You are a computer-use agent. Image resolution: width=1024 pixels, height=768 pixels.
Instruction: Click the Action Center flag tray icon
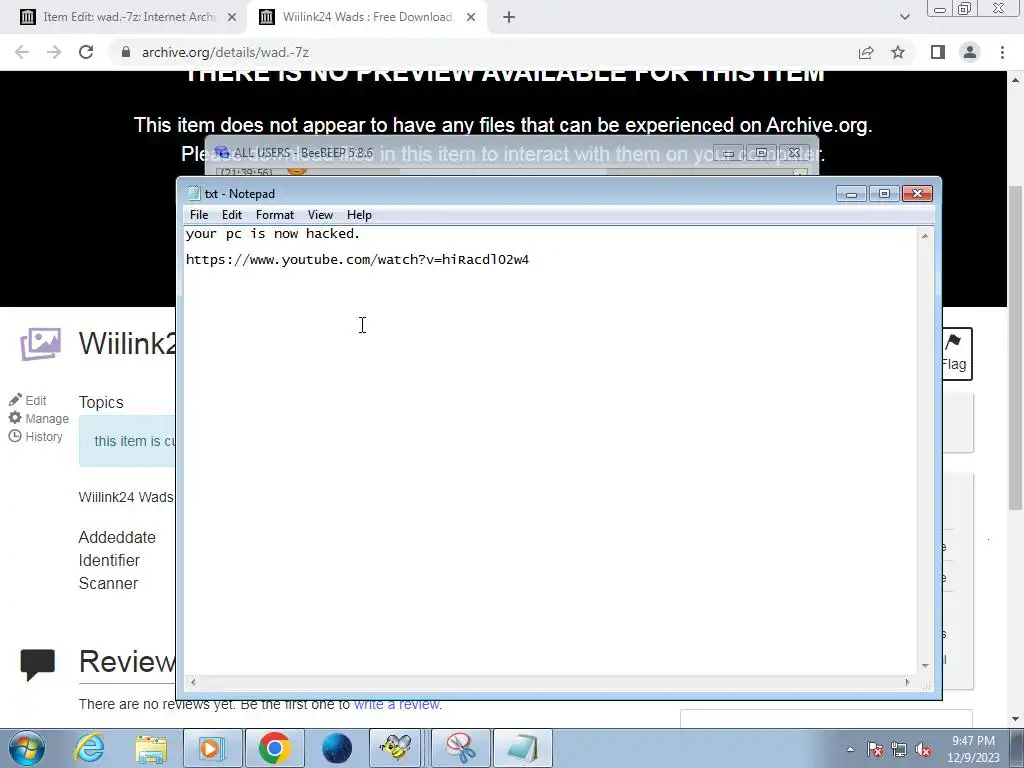tap(875, 749)
